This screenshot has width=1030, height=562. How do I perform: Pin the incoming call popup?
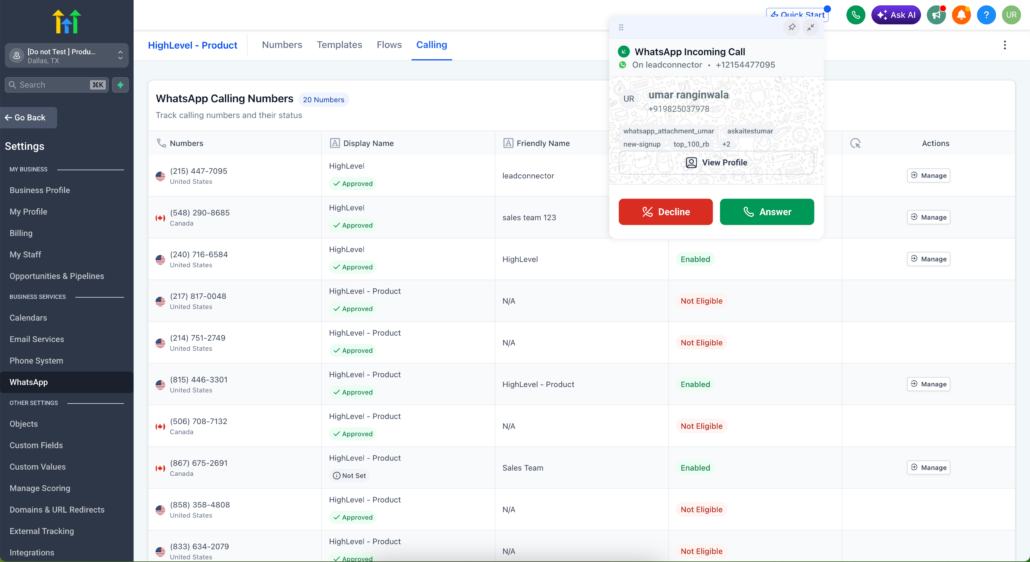[792, 27]
